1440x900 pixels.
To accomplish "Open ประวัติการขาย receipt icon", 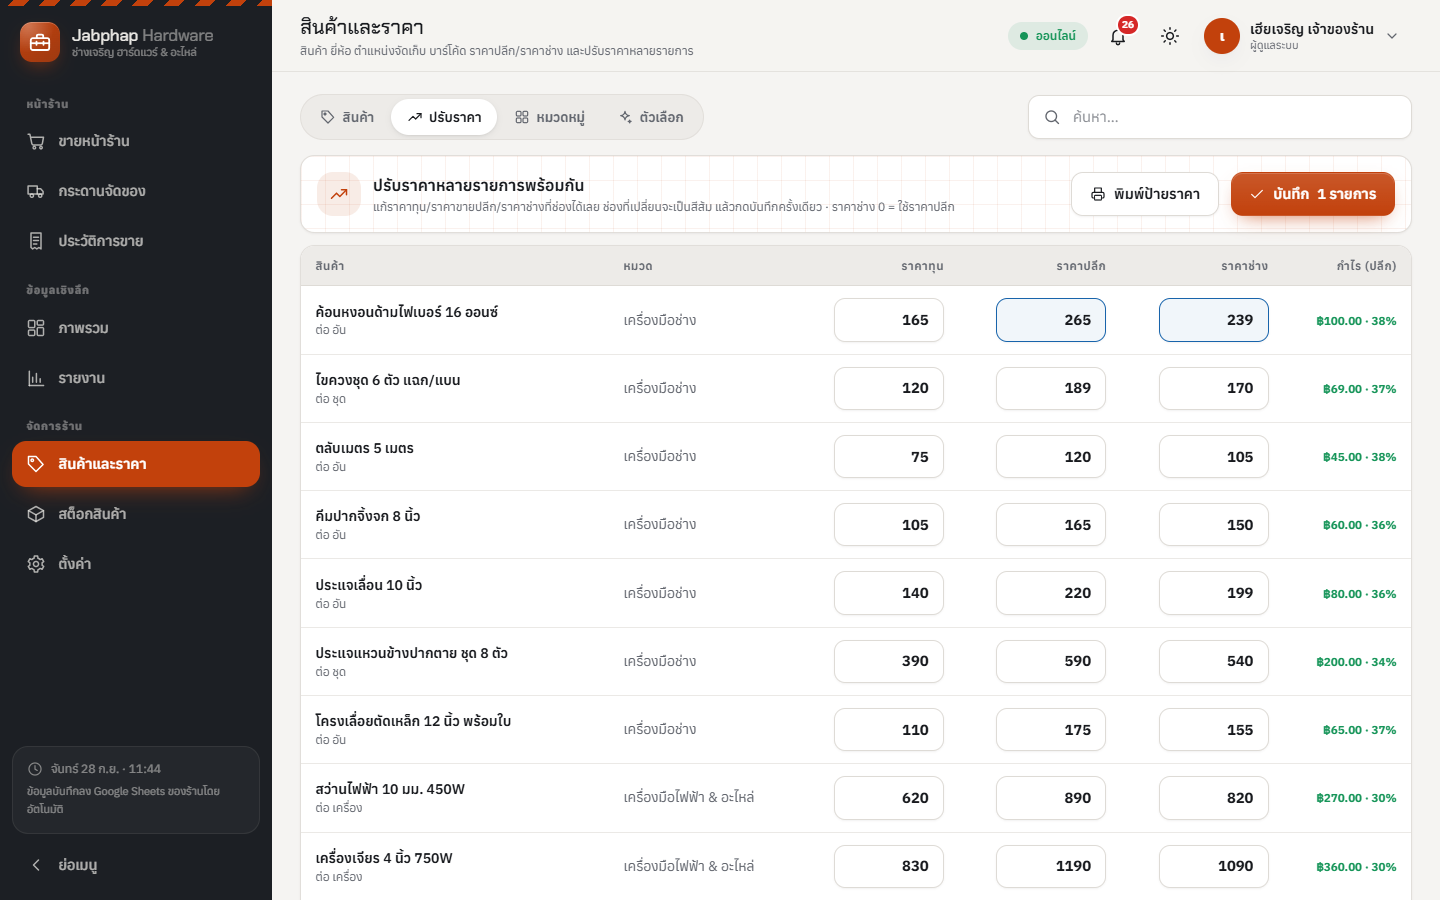I will click(x=36, y=241).
